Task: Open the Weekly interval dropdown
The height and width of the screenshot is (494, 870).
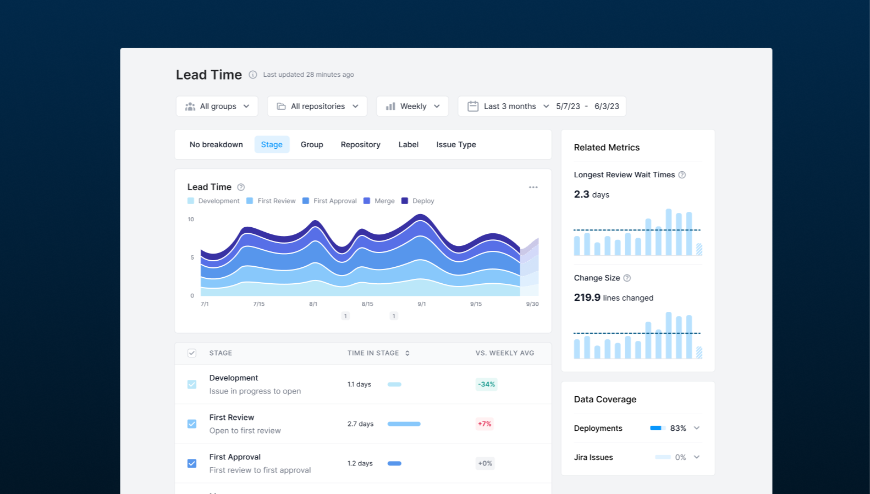Action: click(412, 106)
